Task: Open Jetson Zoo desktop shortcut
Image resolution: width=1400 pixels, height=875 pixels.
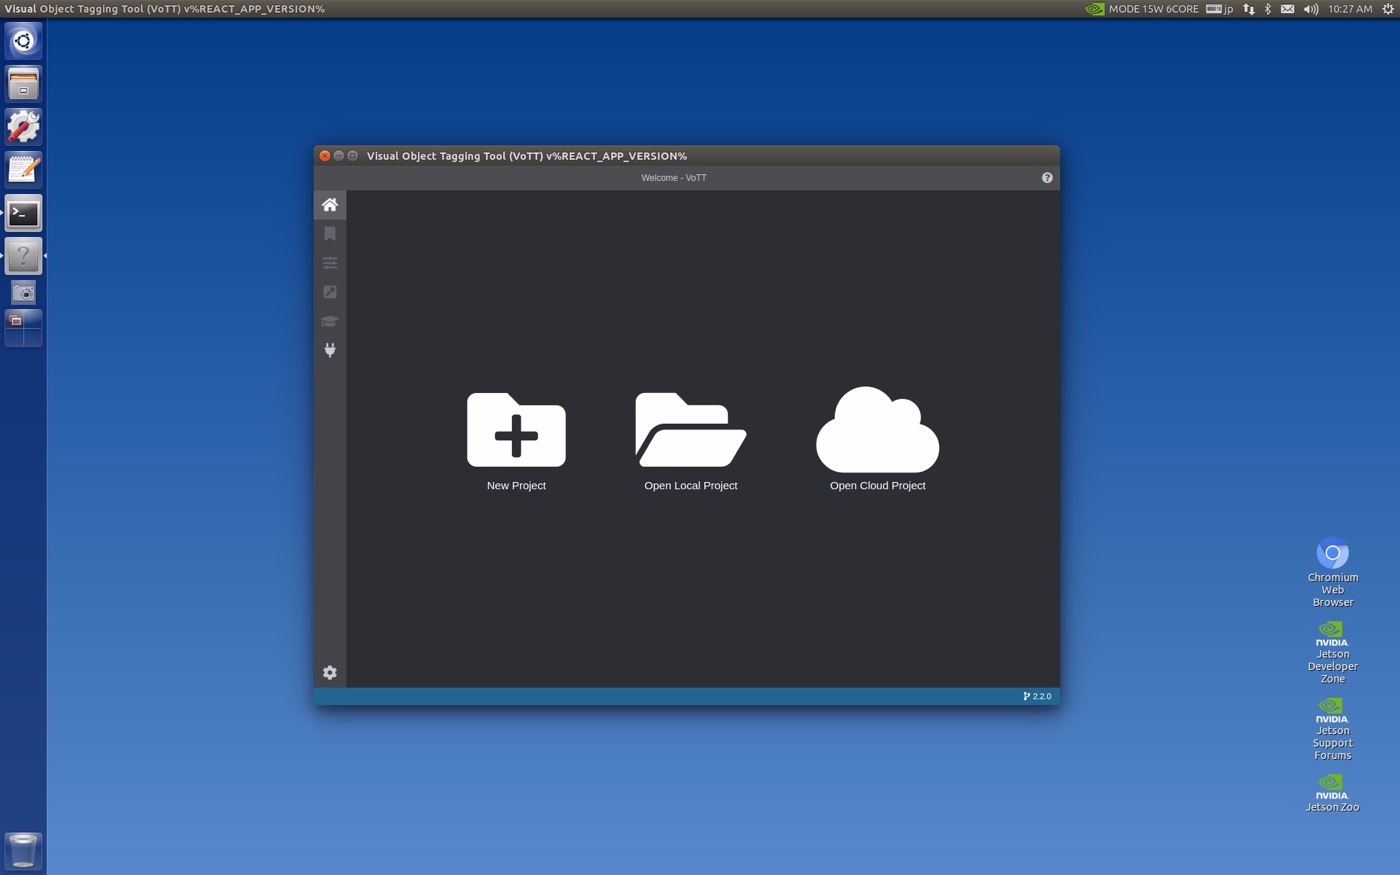Action: (x=1333, y=793)
